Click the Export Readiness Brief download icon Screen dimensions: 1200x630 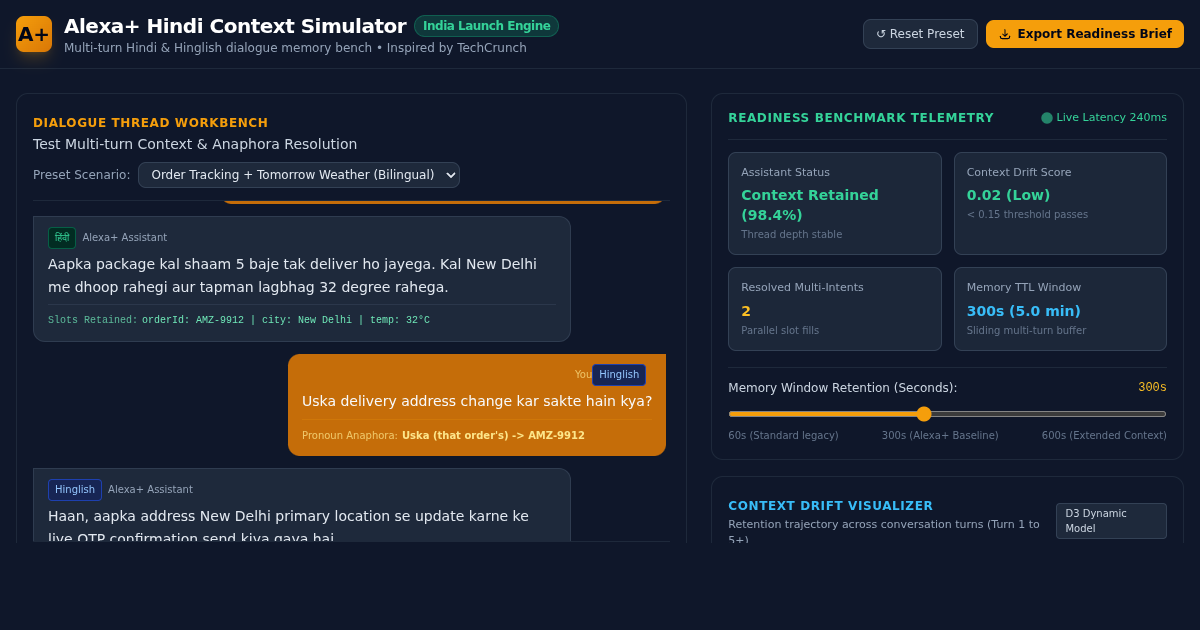click(1005, 34)
